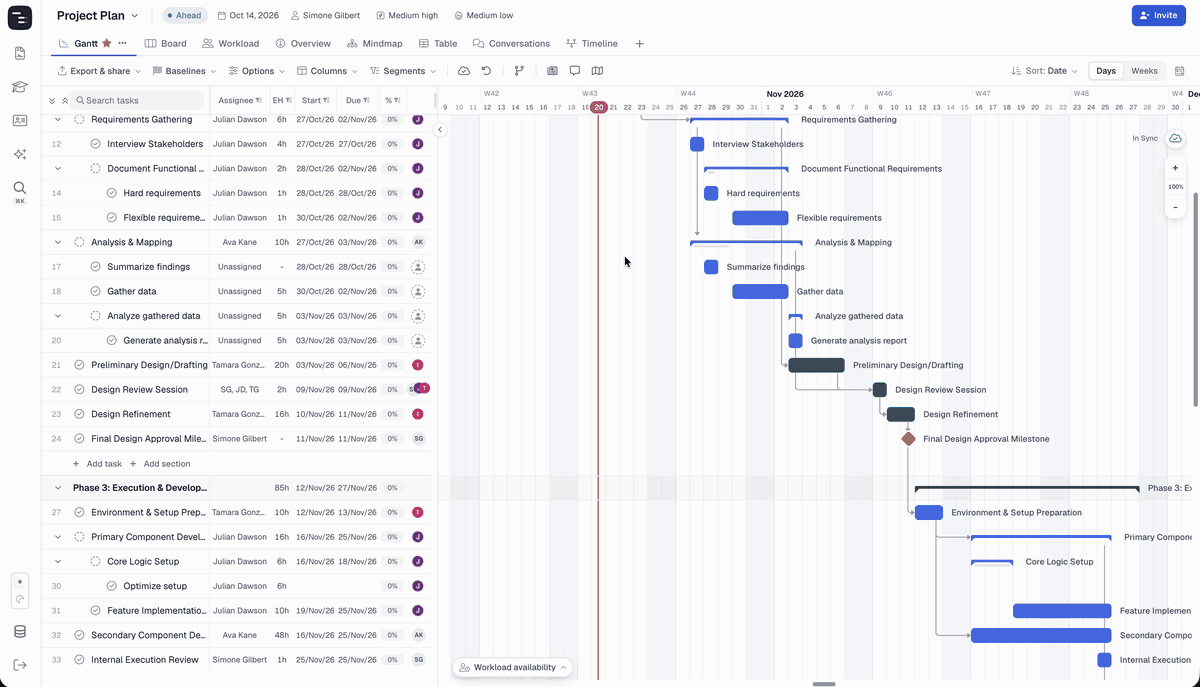Expand all rows double-chevron down icon
1200x687 pixels.
click(x=52, y=101)
